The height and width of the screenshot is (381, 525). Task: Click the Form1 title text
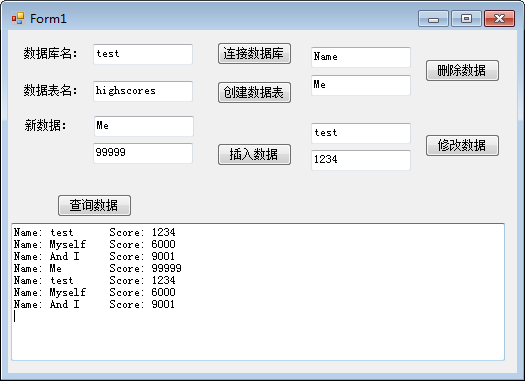click(x=48, y=19)
